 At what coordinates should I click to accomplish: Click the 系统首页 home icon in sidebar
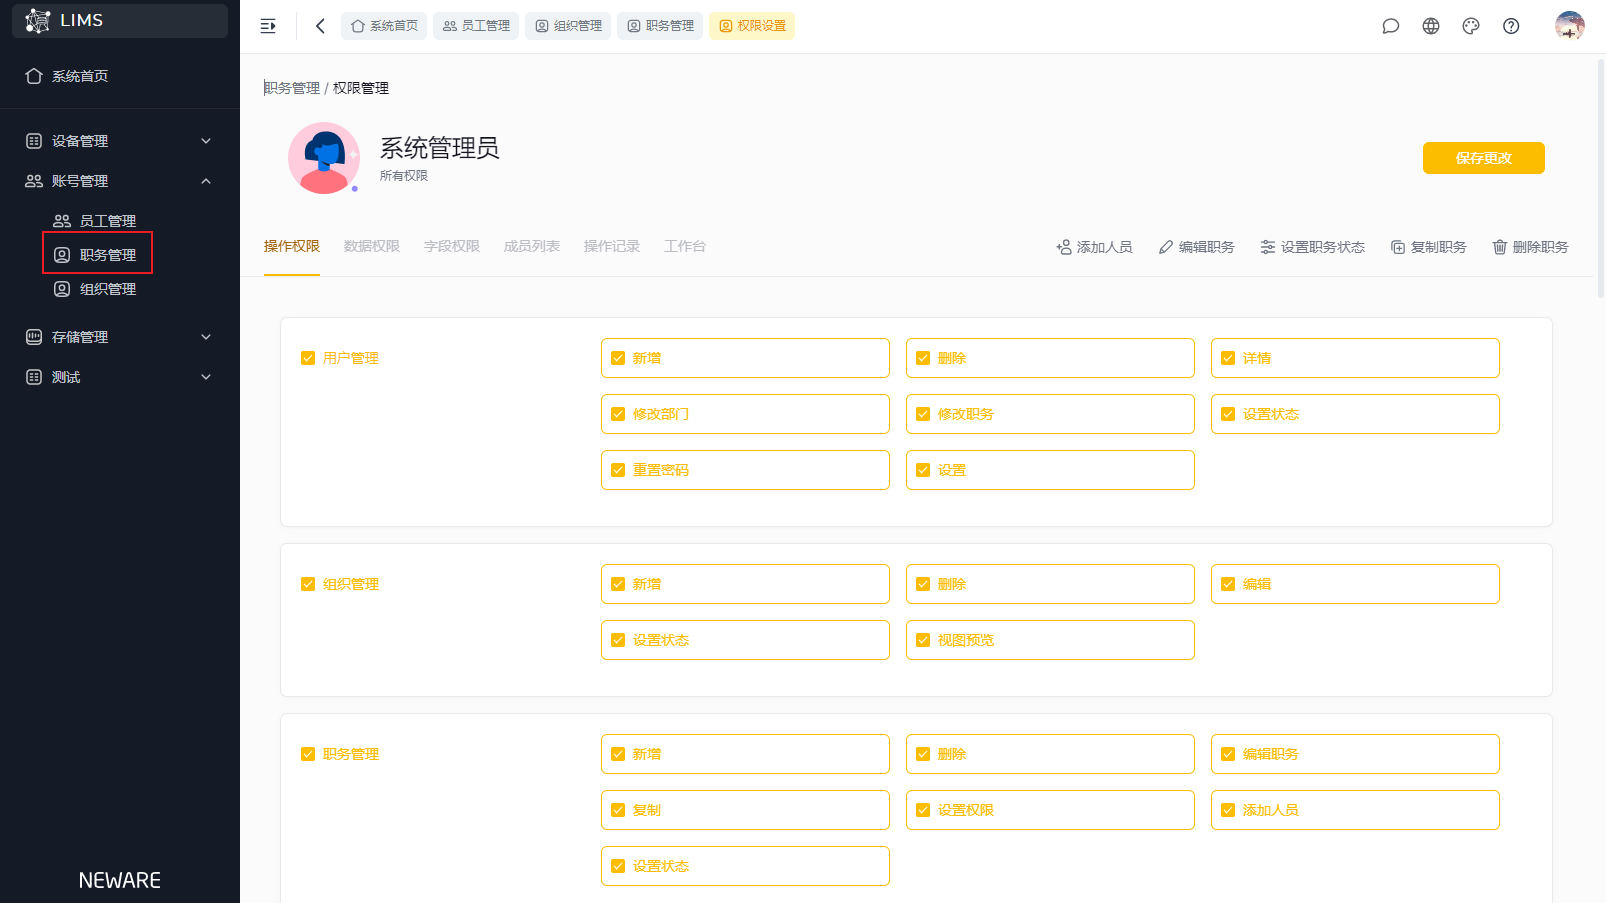pos(34,76)
